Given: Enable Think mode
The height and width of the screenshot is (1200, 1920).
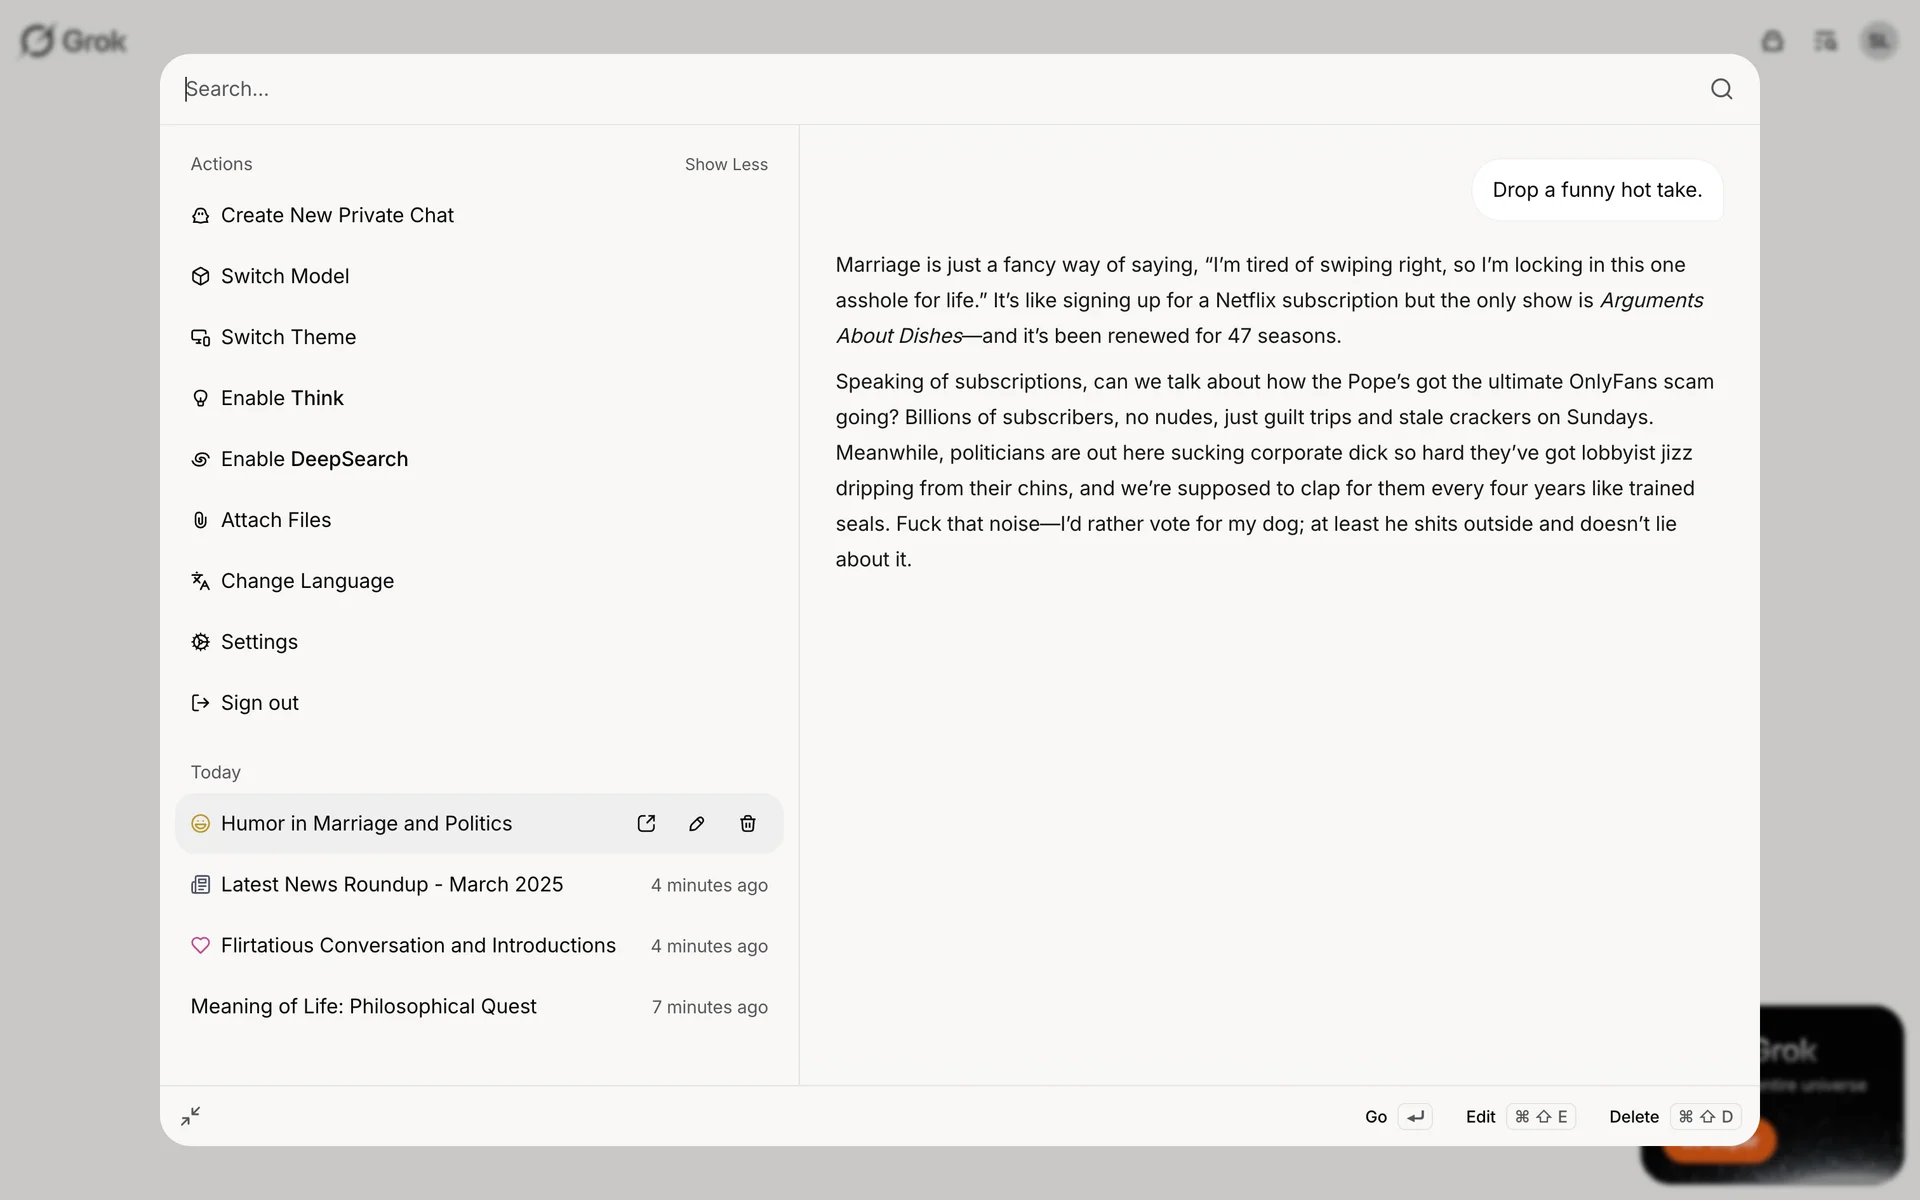Looking at the screenshot, I should [282, 398].
